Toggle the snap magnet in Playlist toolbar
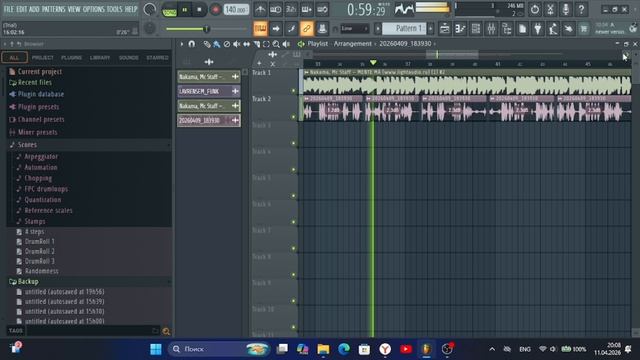 pos(191,44)
